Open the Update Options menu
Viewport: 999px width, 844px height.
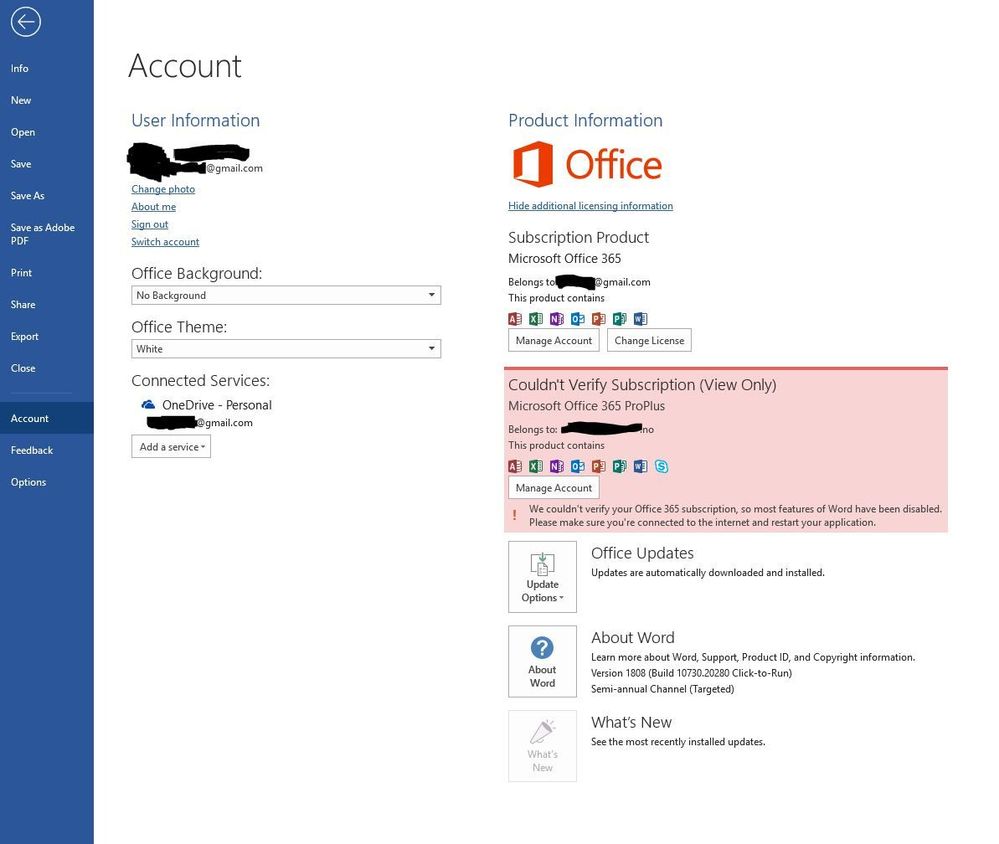tap(542, 577)
